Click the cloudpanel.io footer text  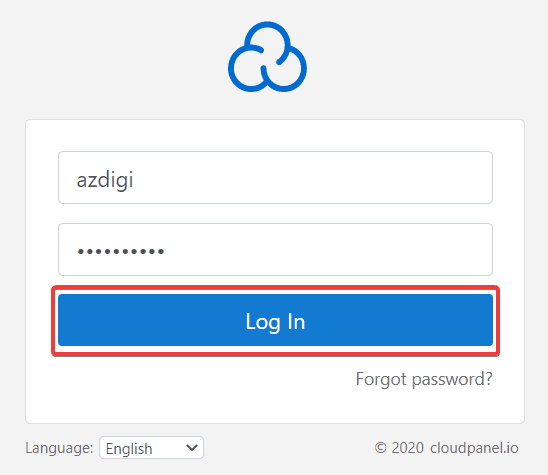[x=474, y=448]
